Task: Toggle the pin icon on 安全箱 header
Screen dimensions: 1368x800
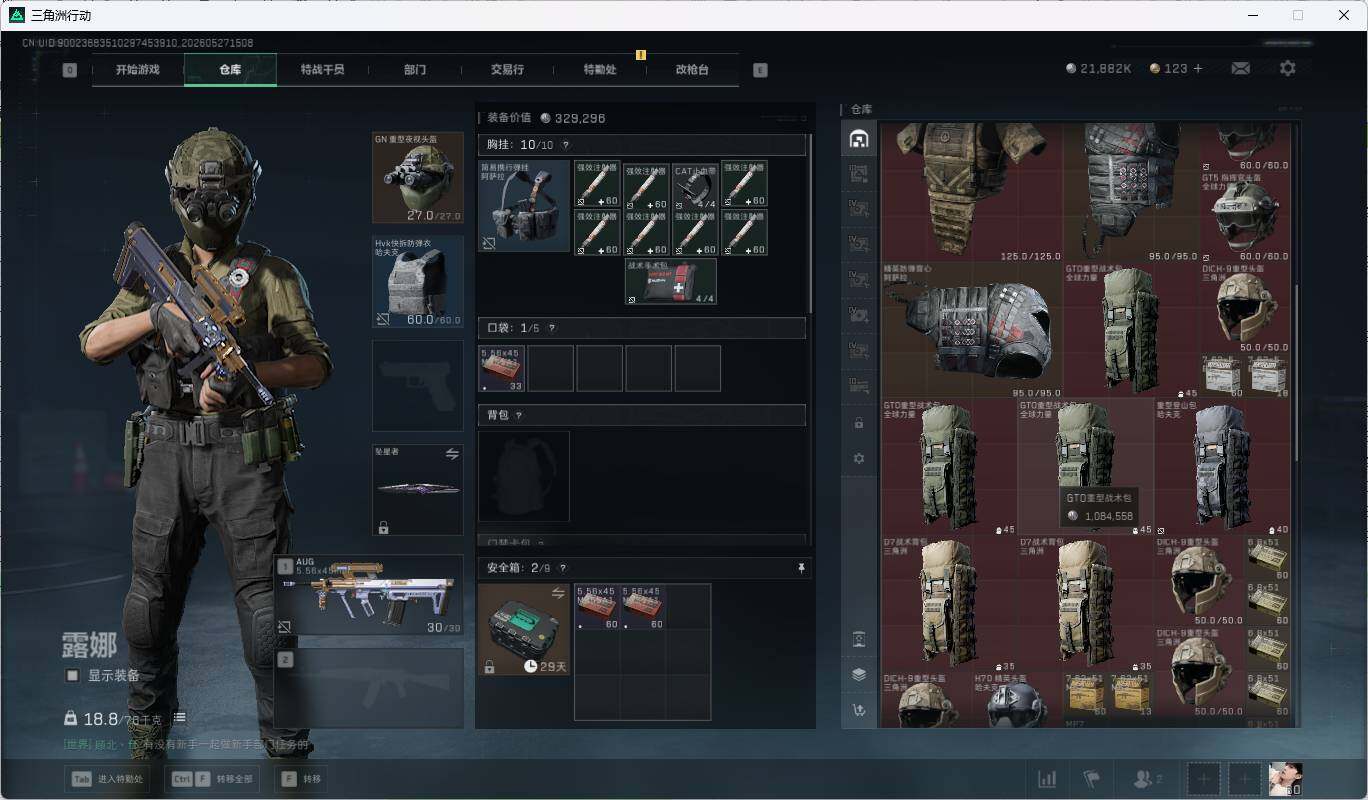Action: (x=800, y=568)
